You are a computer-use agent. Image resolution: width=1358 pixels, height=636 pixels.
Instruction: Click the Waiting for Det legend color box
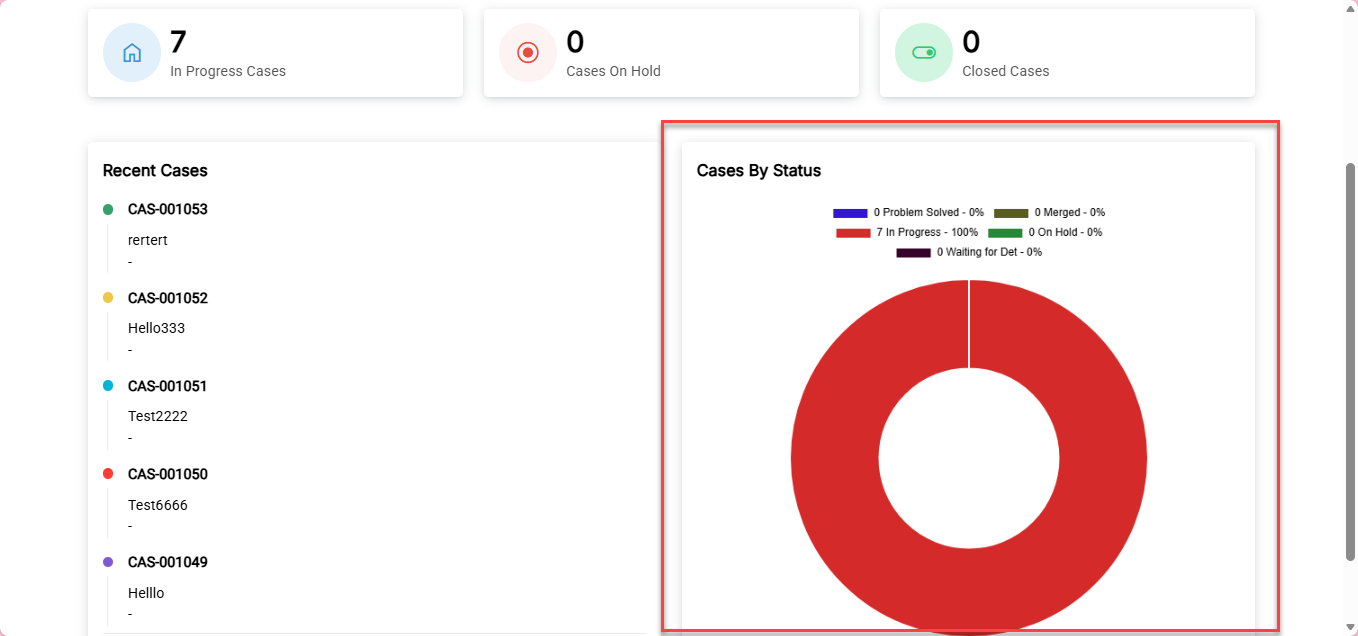[913, 253]
